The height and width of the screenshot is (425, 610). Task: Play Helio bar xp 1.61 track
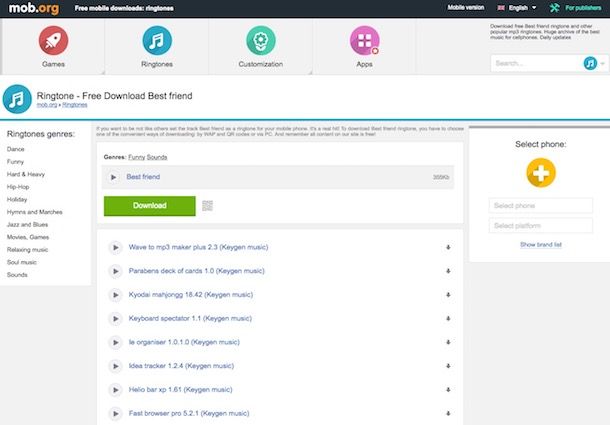pos(116,390)
